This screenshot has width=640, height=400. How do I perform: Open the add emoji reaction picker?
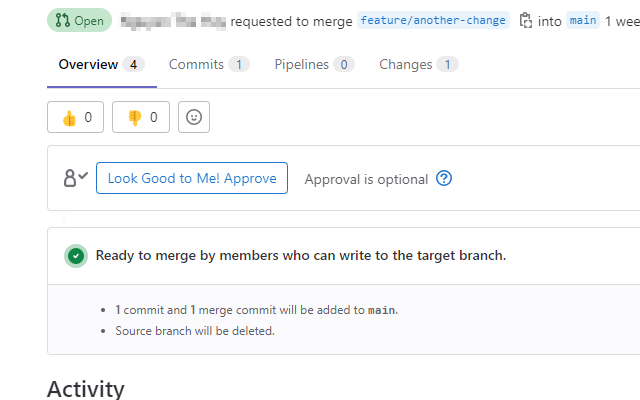point(194,117)
